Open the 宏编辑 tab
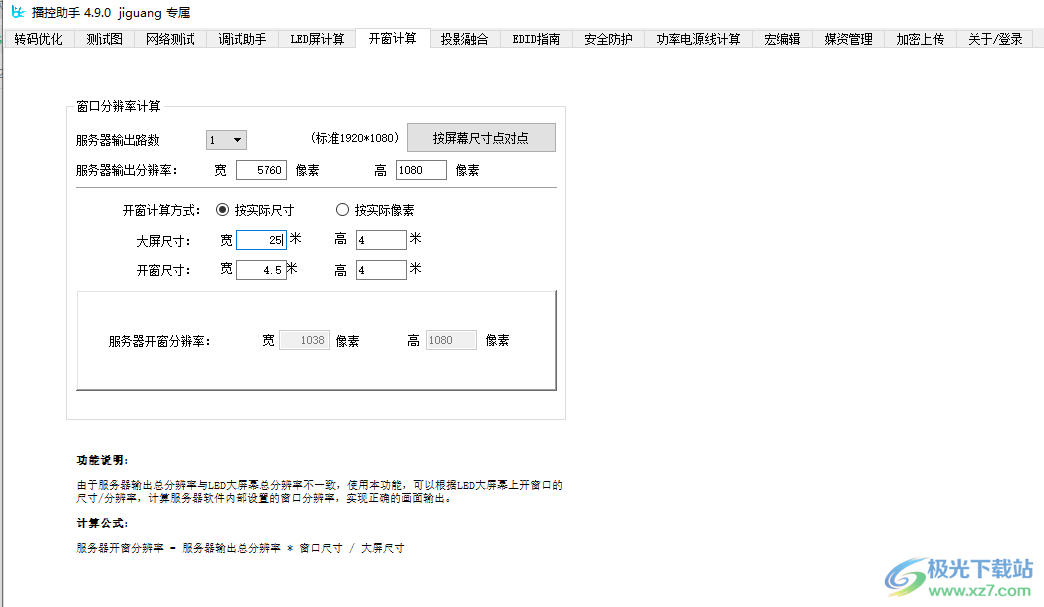Screen dimensions: 1044x607 tap(782, 39)
